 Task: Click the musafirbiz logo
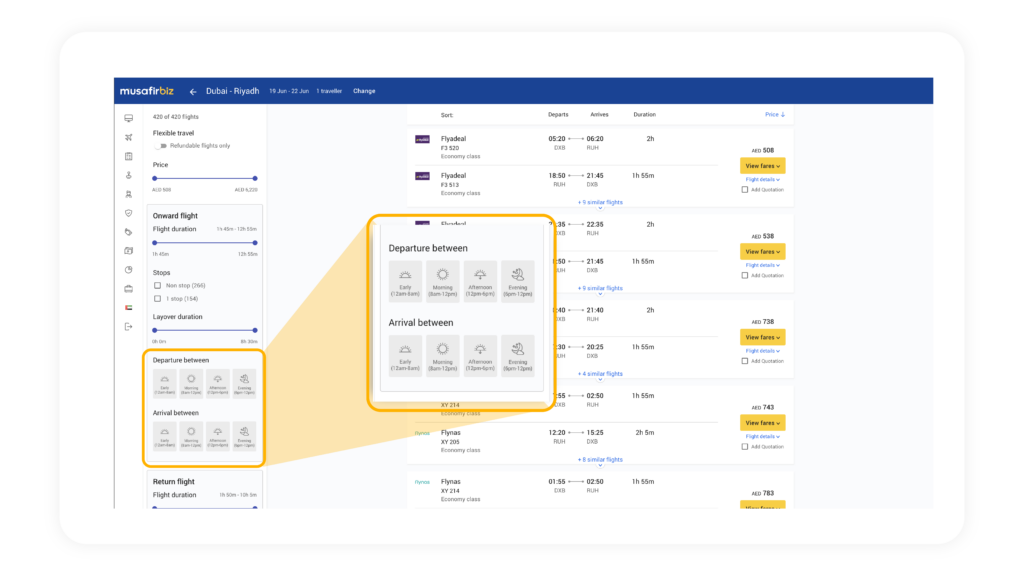click(x=147, y=91)
